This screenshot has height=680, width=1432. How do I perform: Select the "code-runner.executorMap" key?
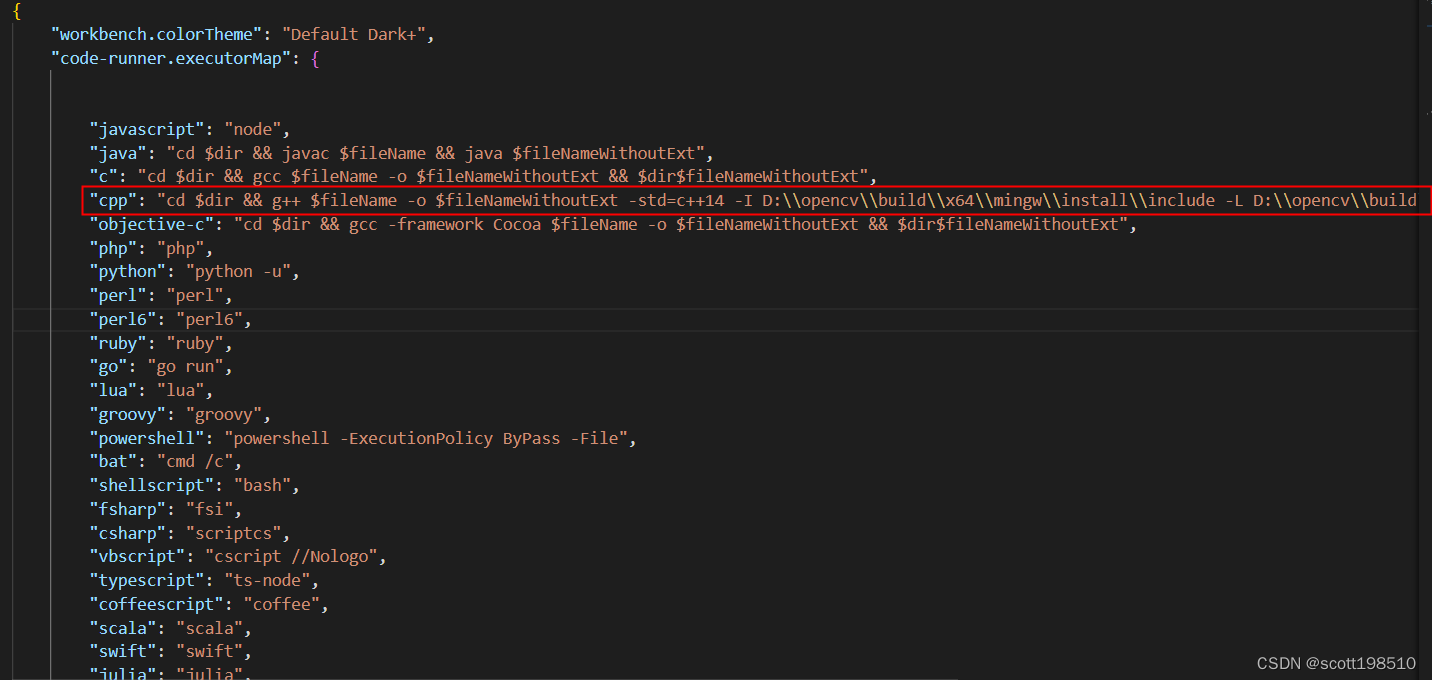pyautogui.click(x=170, y=57)
